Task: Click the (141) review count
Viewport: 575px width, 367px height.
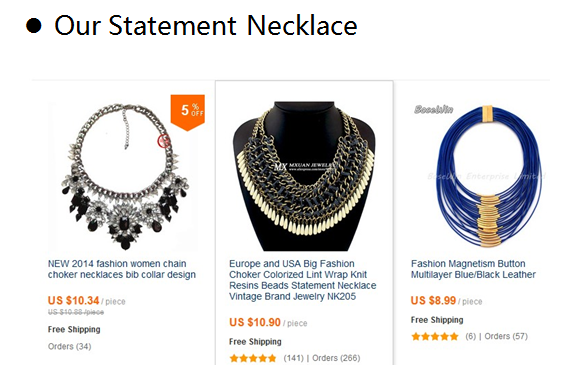Action: pos(293,358)
